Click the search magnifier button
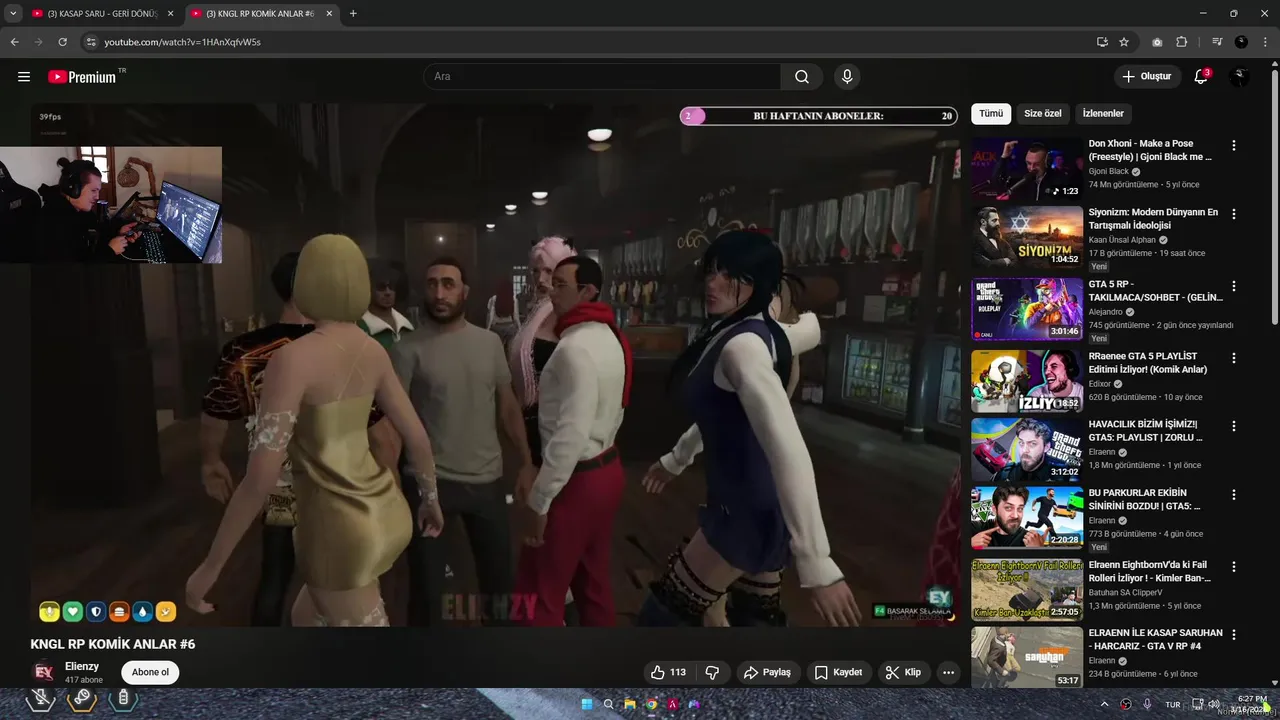 pyautogui.click(x=802, y=77)
